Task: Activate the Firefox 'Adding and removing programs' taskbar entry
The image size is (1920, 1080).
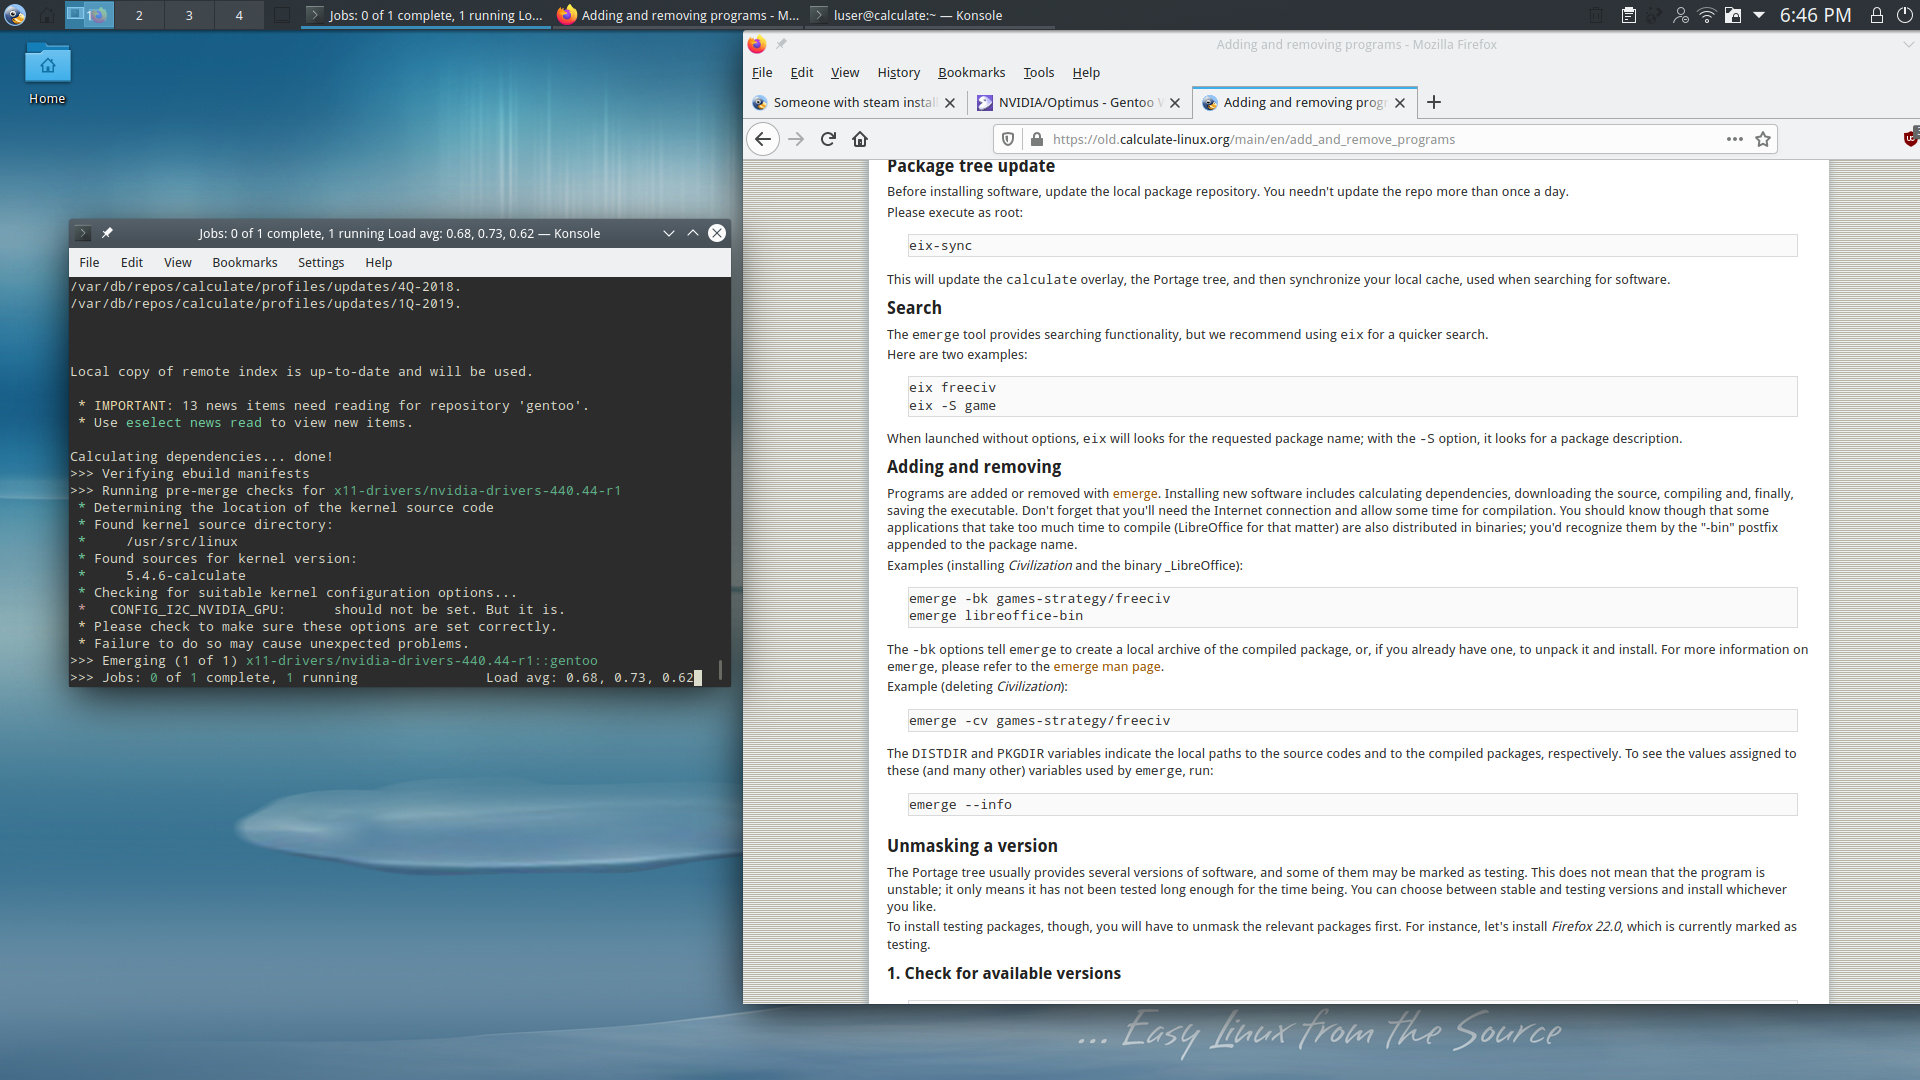Action: [678, 15]
